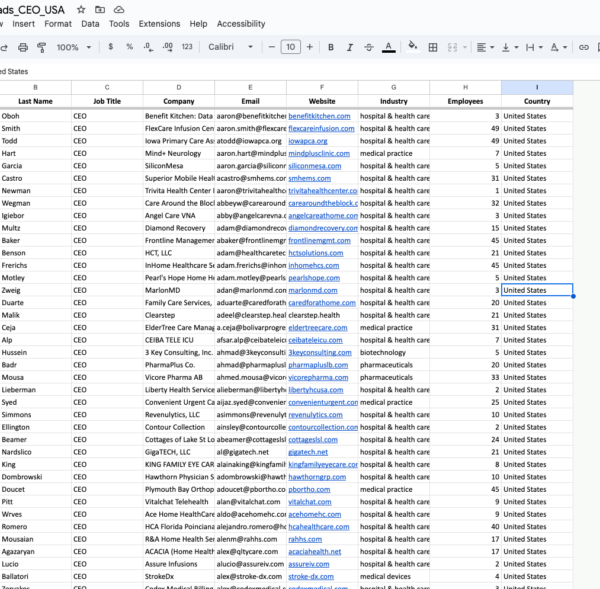
Task: Decrease font size with minus button
Action: pos(272,47)
